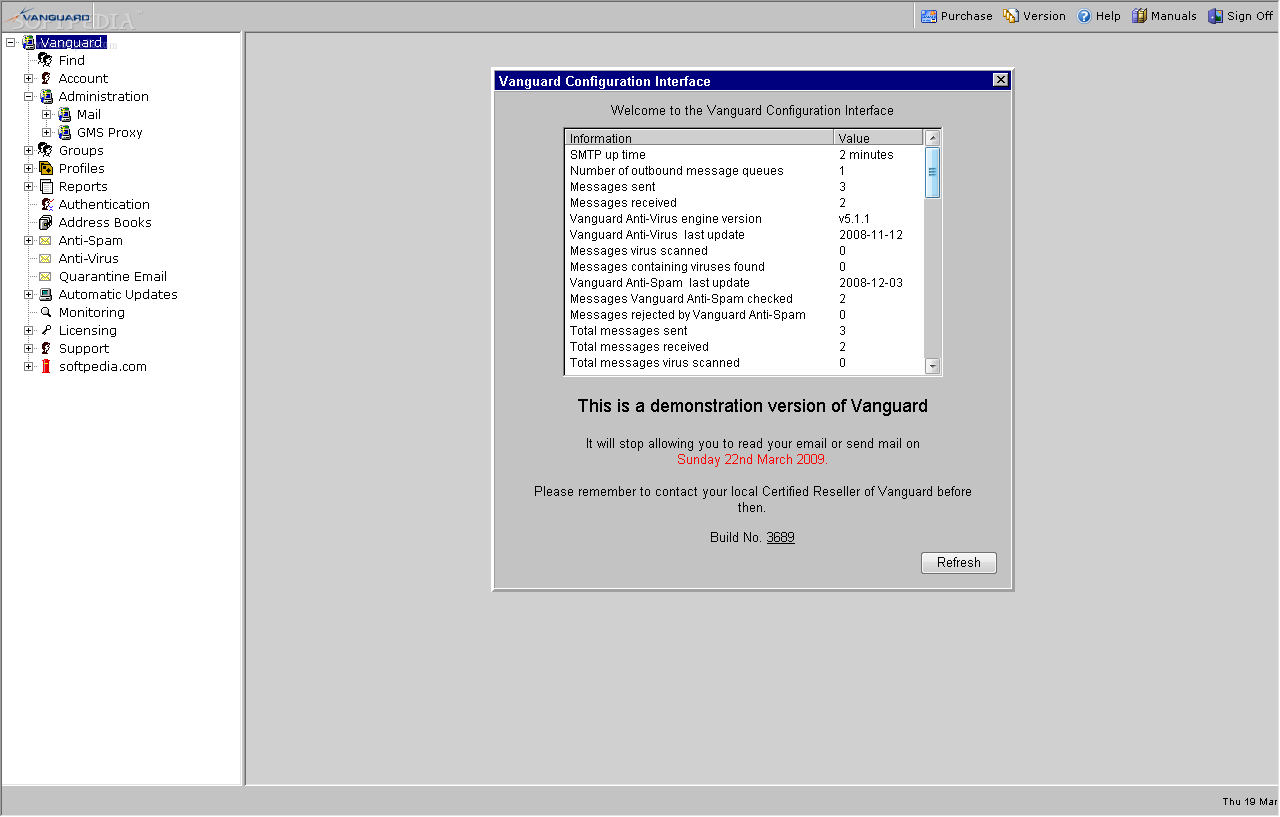Select the Anti-Virus tree label
The image size is (1280, 817).
click(89, 258)
